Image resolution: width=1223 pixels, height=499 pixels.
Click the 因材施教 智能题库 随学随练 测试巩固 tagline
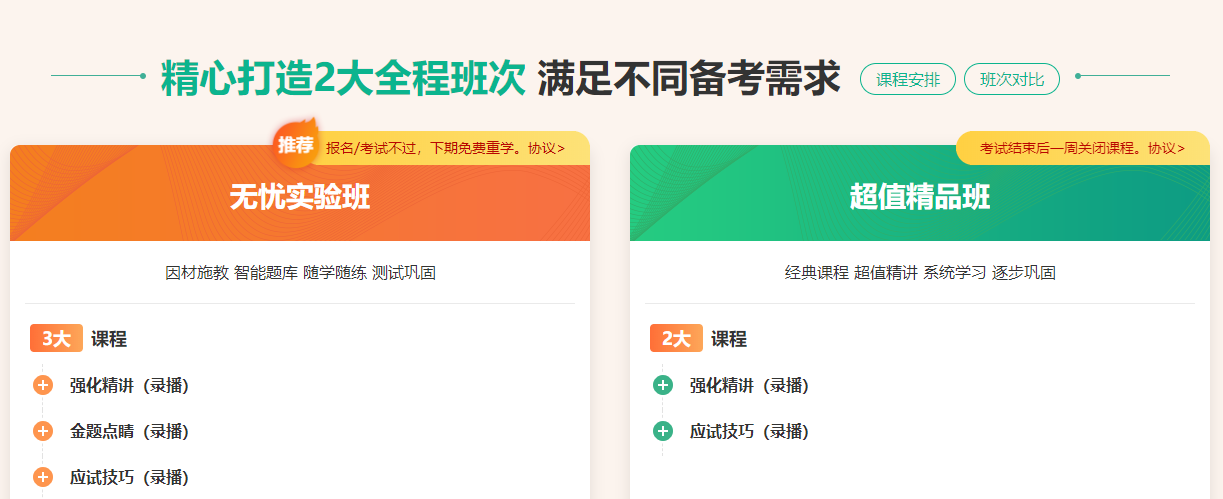(300, 273)
